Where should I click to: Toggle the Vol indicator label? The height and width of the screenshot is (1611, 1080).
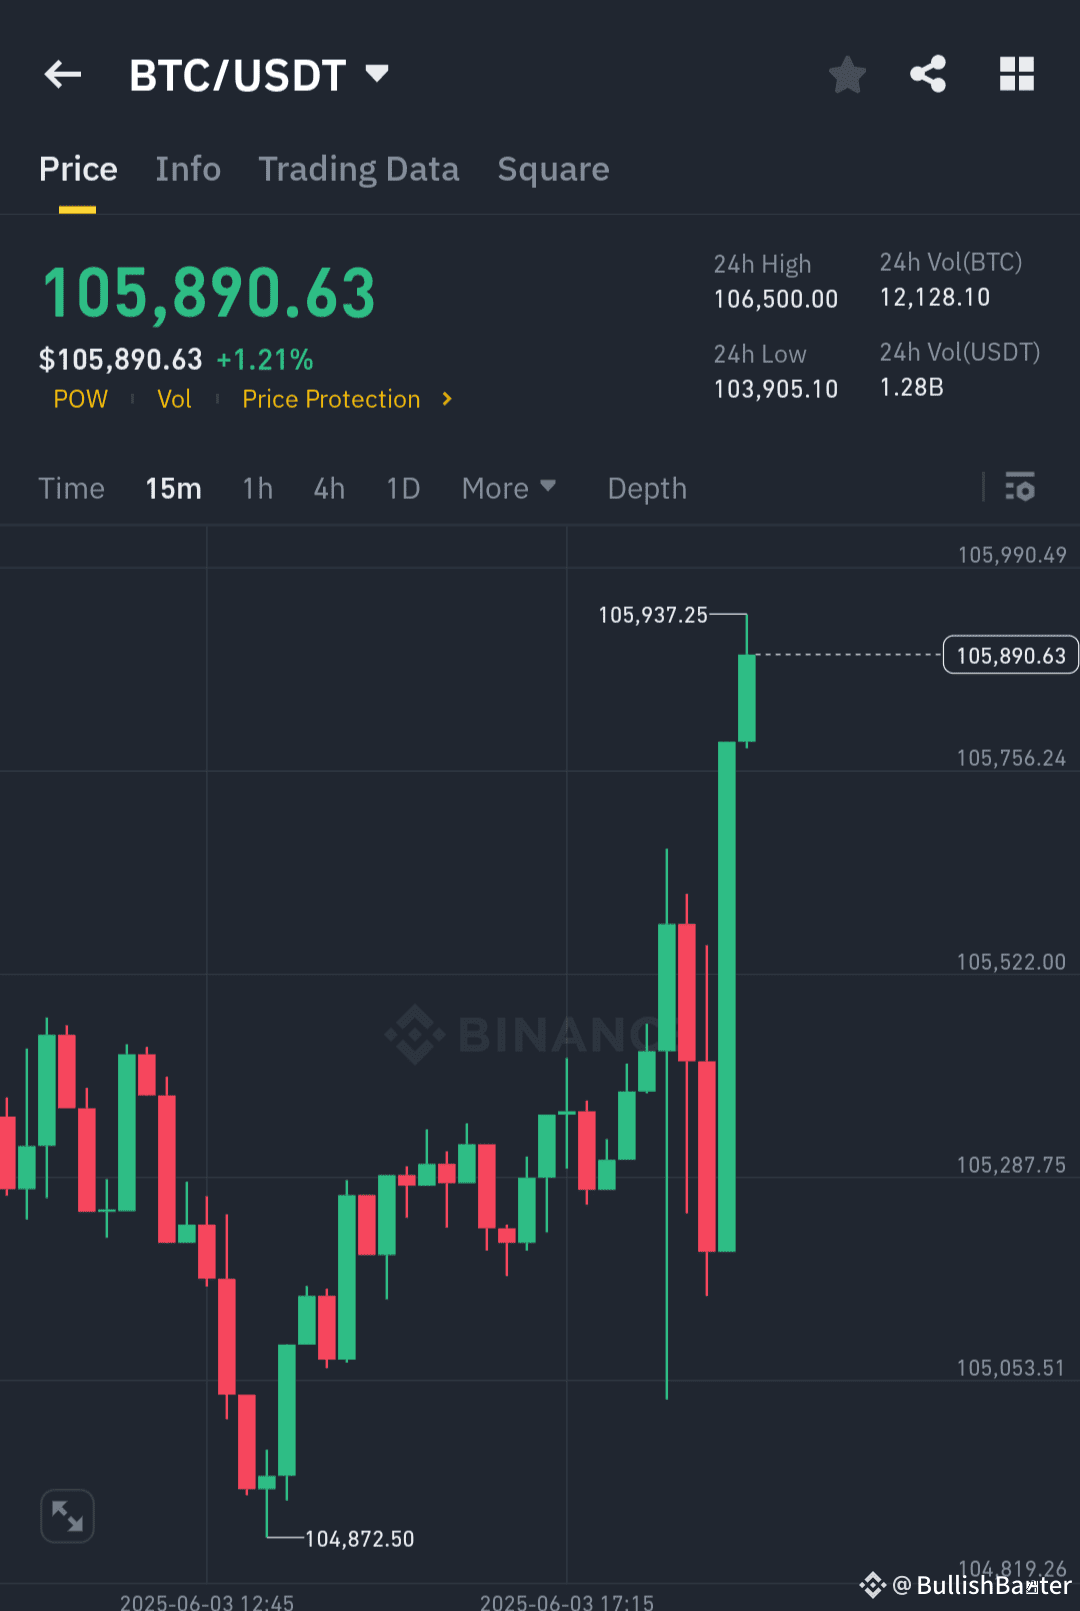[174, 399]
